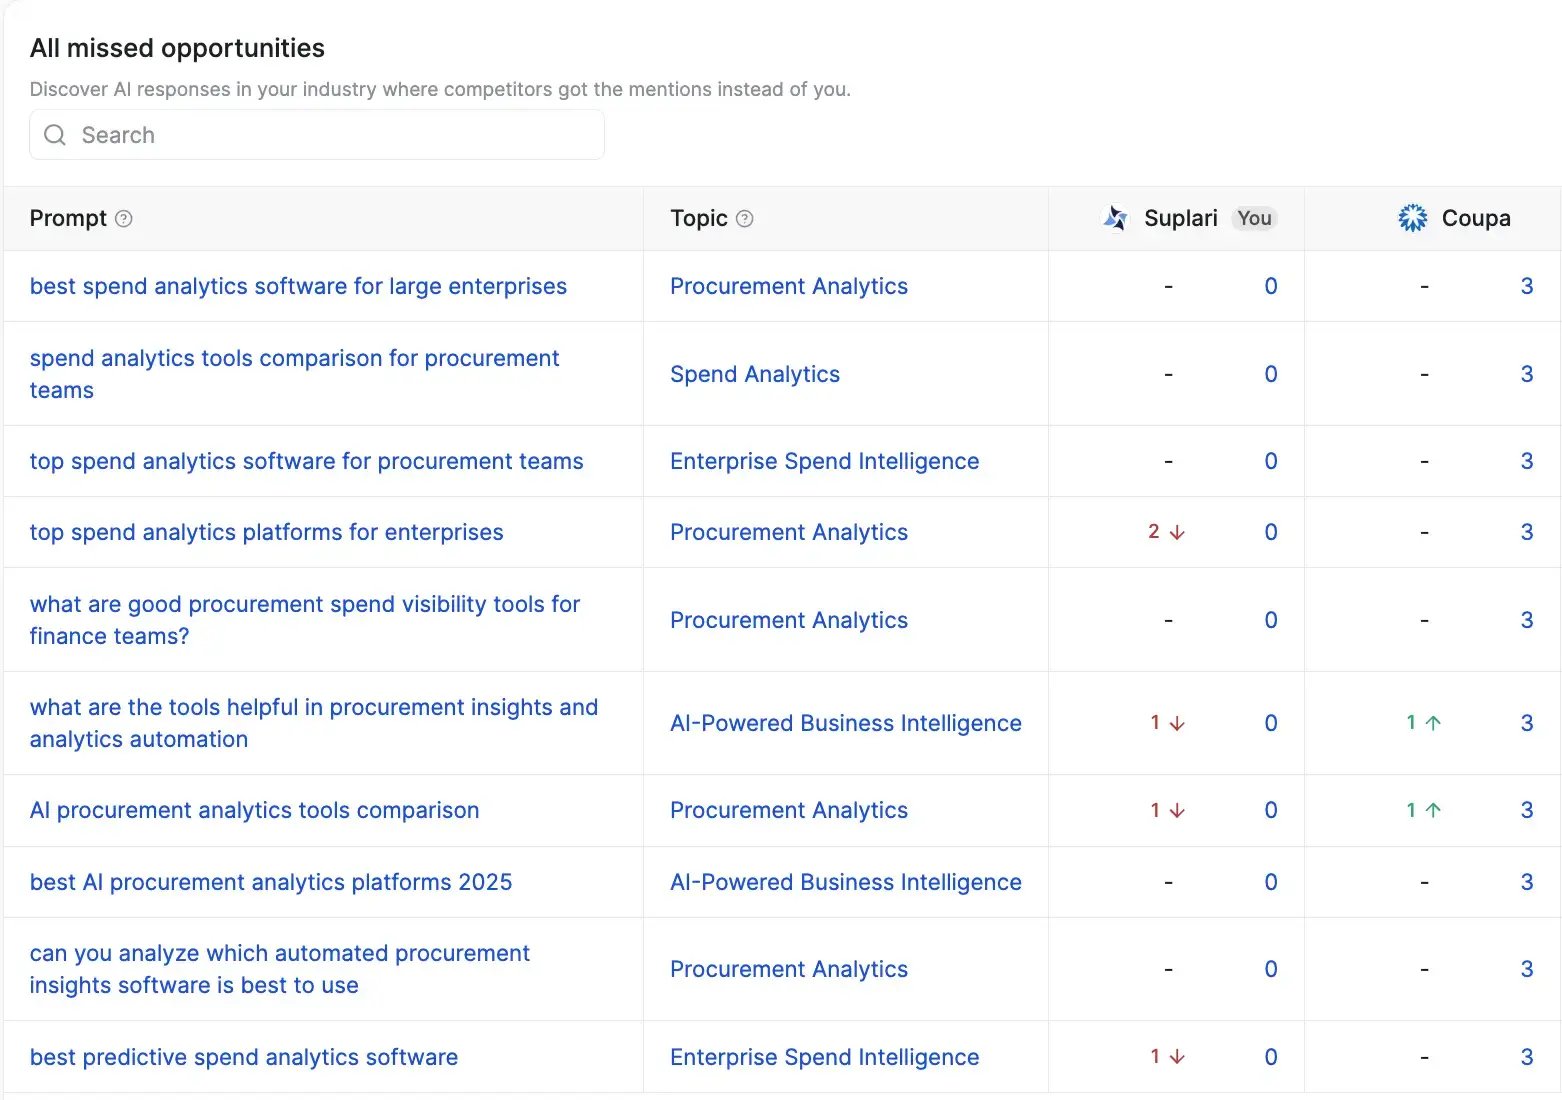Click Suplari's down arrow in the AI procurement analytics tools comparison row
Screen dimensions: 1562x1100
[1177, 811]
